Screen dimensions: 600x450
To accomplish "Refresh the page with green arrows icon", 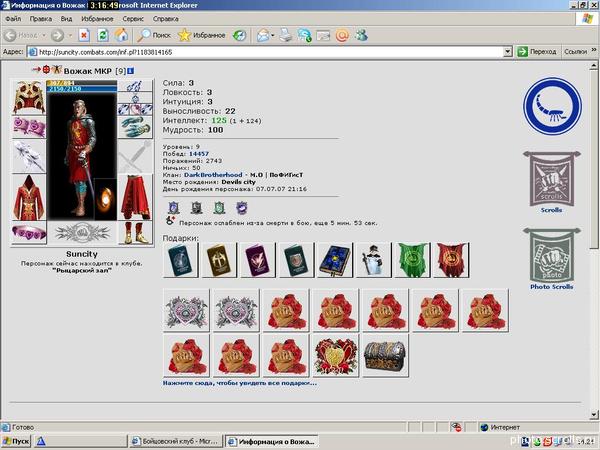I will [x=103, y=35].
